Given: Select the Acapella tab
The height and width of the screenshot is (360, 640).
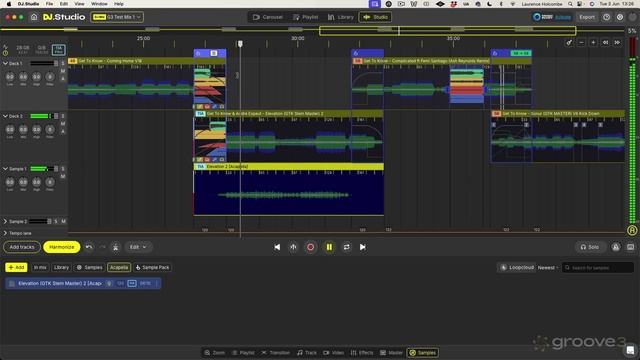Looking at the screenshot, I should tap(119, 267).
